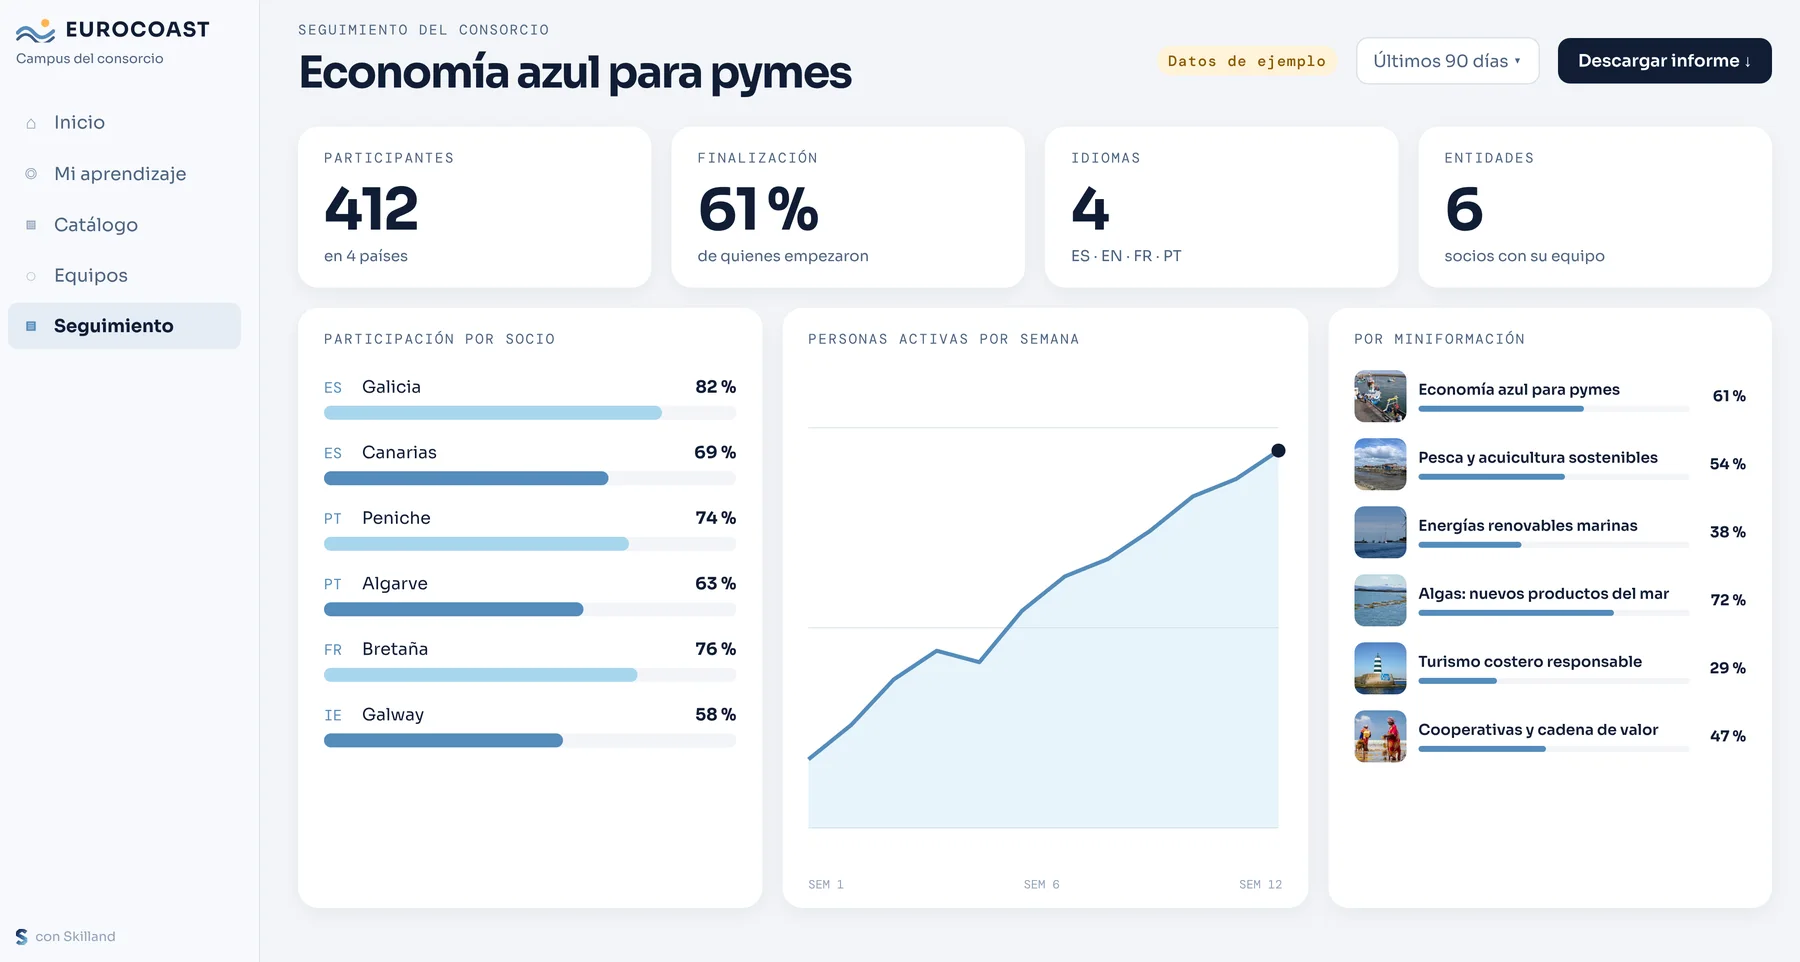Screen dimensions: 1800x962
Task: Click the socios con su equipo text
Action: point(1524,256)
